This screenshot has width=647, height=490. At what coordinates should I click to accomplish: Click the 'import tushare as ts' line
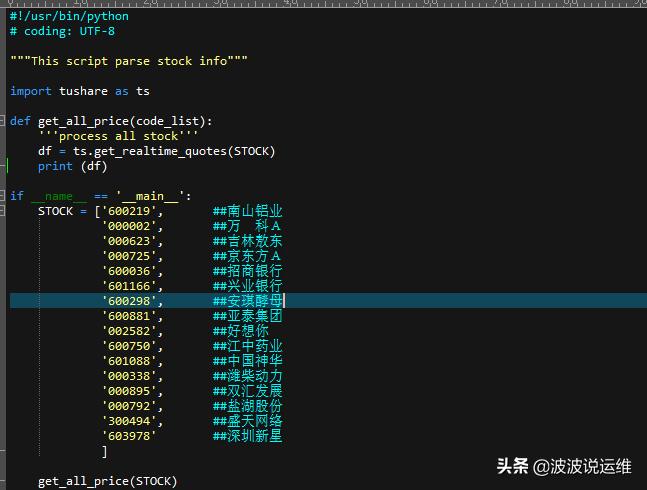(80, 91)
